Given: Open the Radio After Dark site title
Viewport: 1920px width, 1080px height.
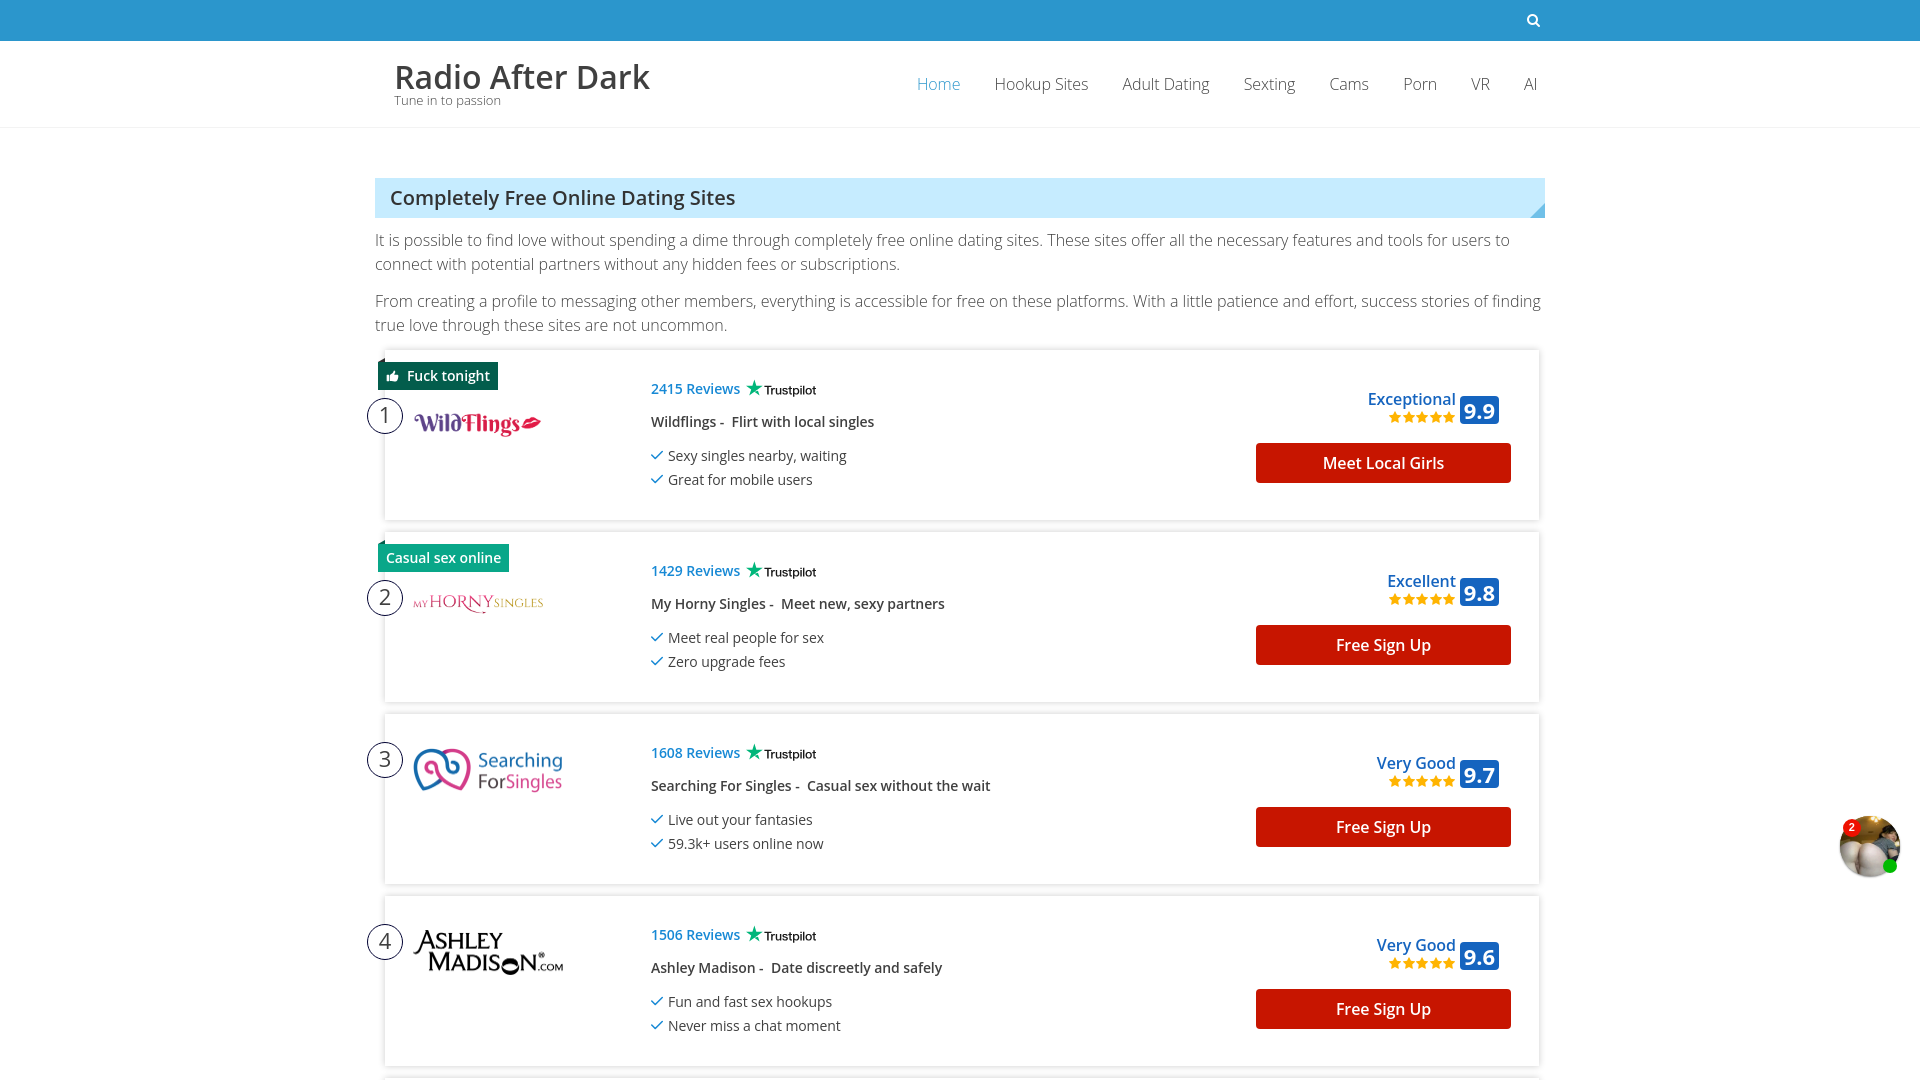Looking at the screenshot, I should coord(522,77).
